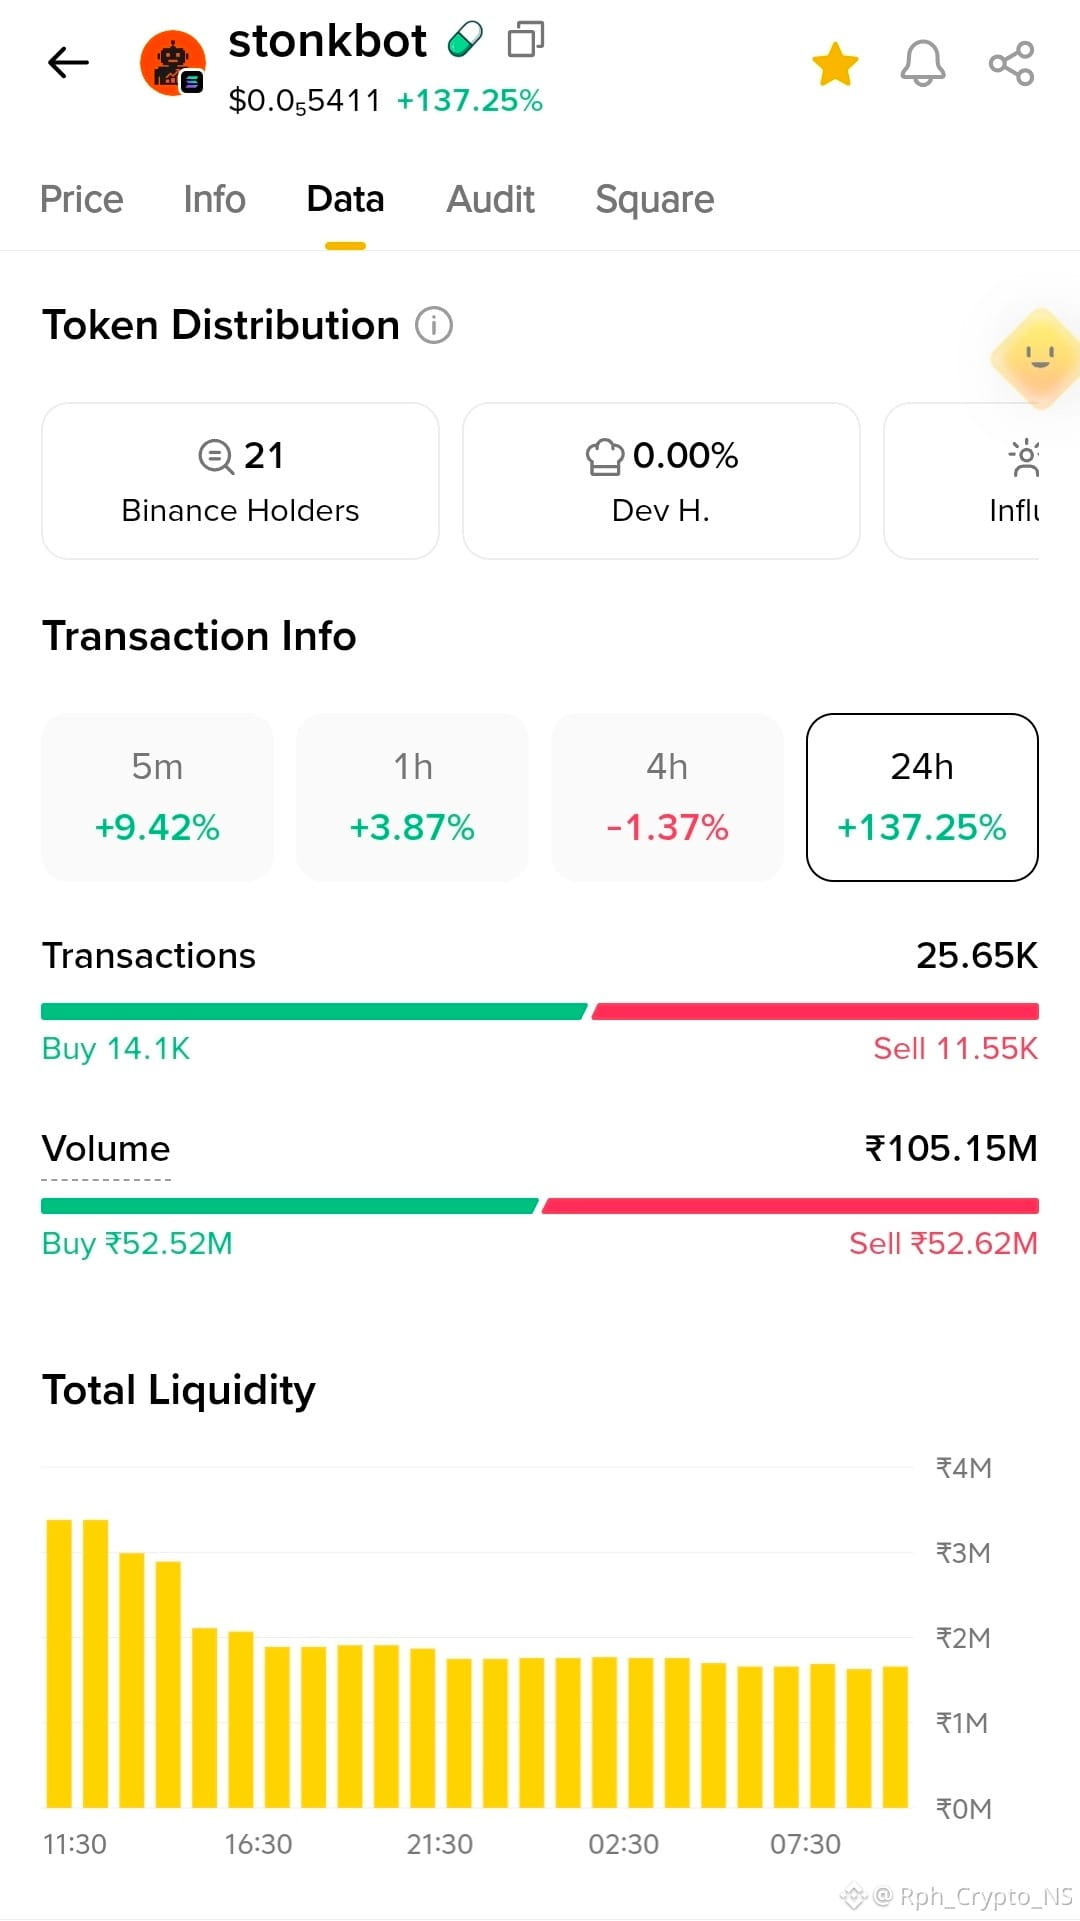The height and width of the screenshot is (1921, 1080).
Task: Open the stonkbot token avatar
Action: click(x=173, y=63)
